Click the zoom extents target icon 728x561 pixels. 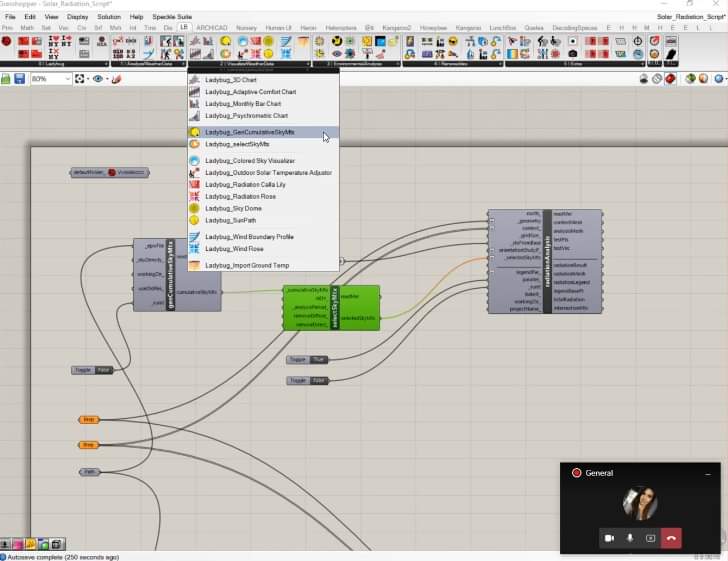click(x=80, y=79)
